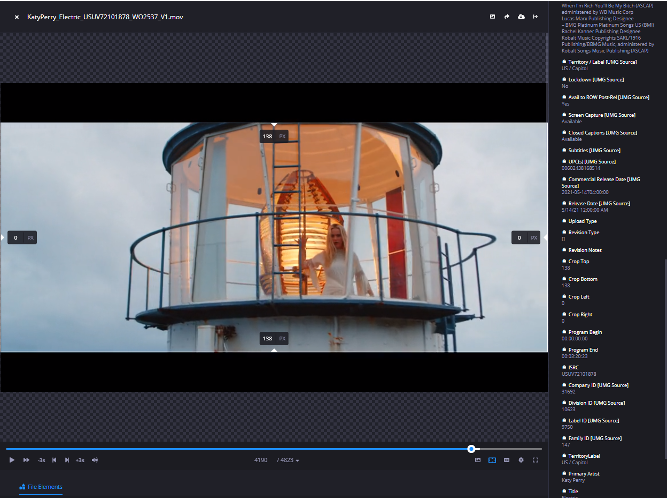Step to the next frame
Viewport: 668px width, 498px height.
click(x=67, y=460)
